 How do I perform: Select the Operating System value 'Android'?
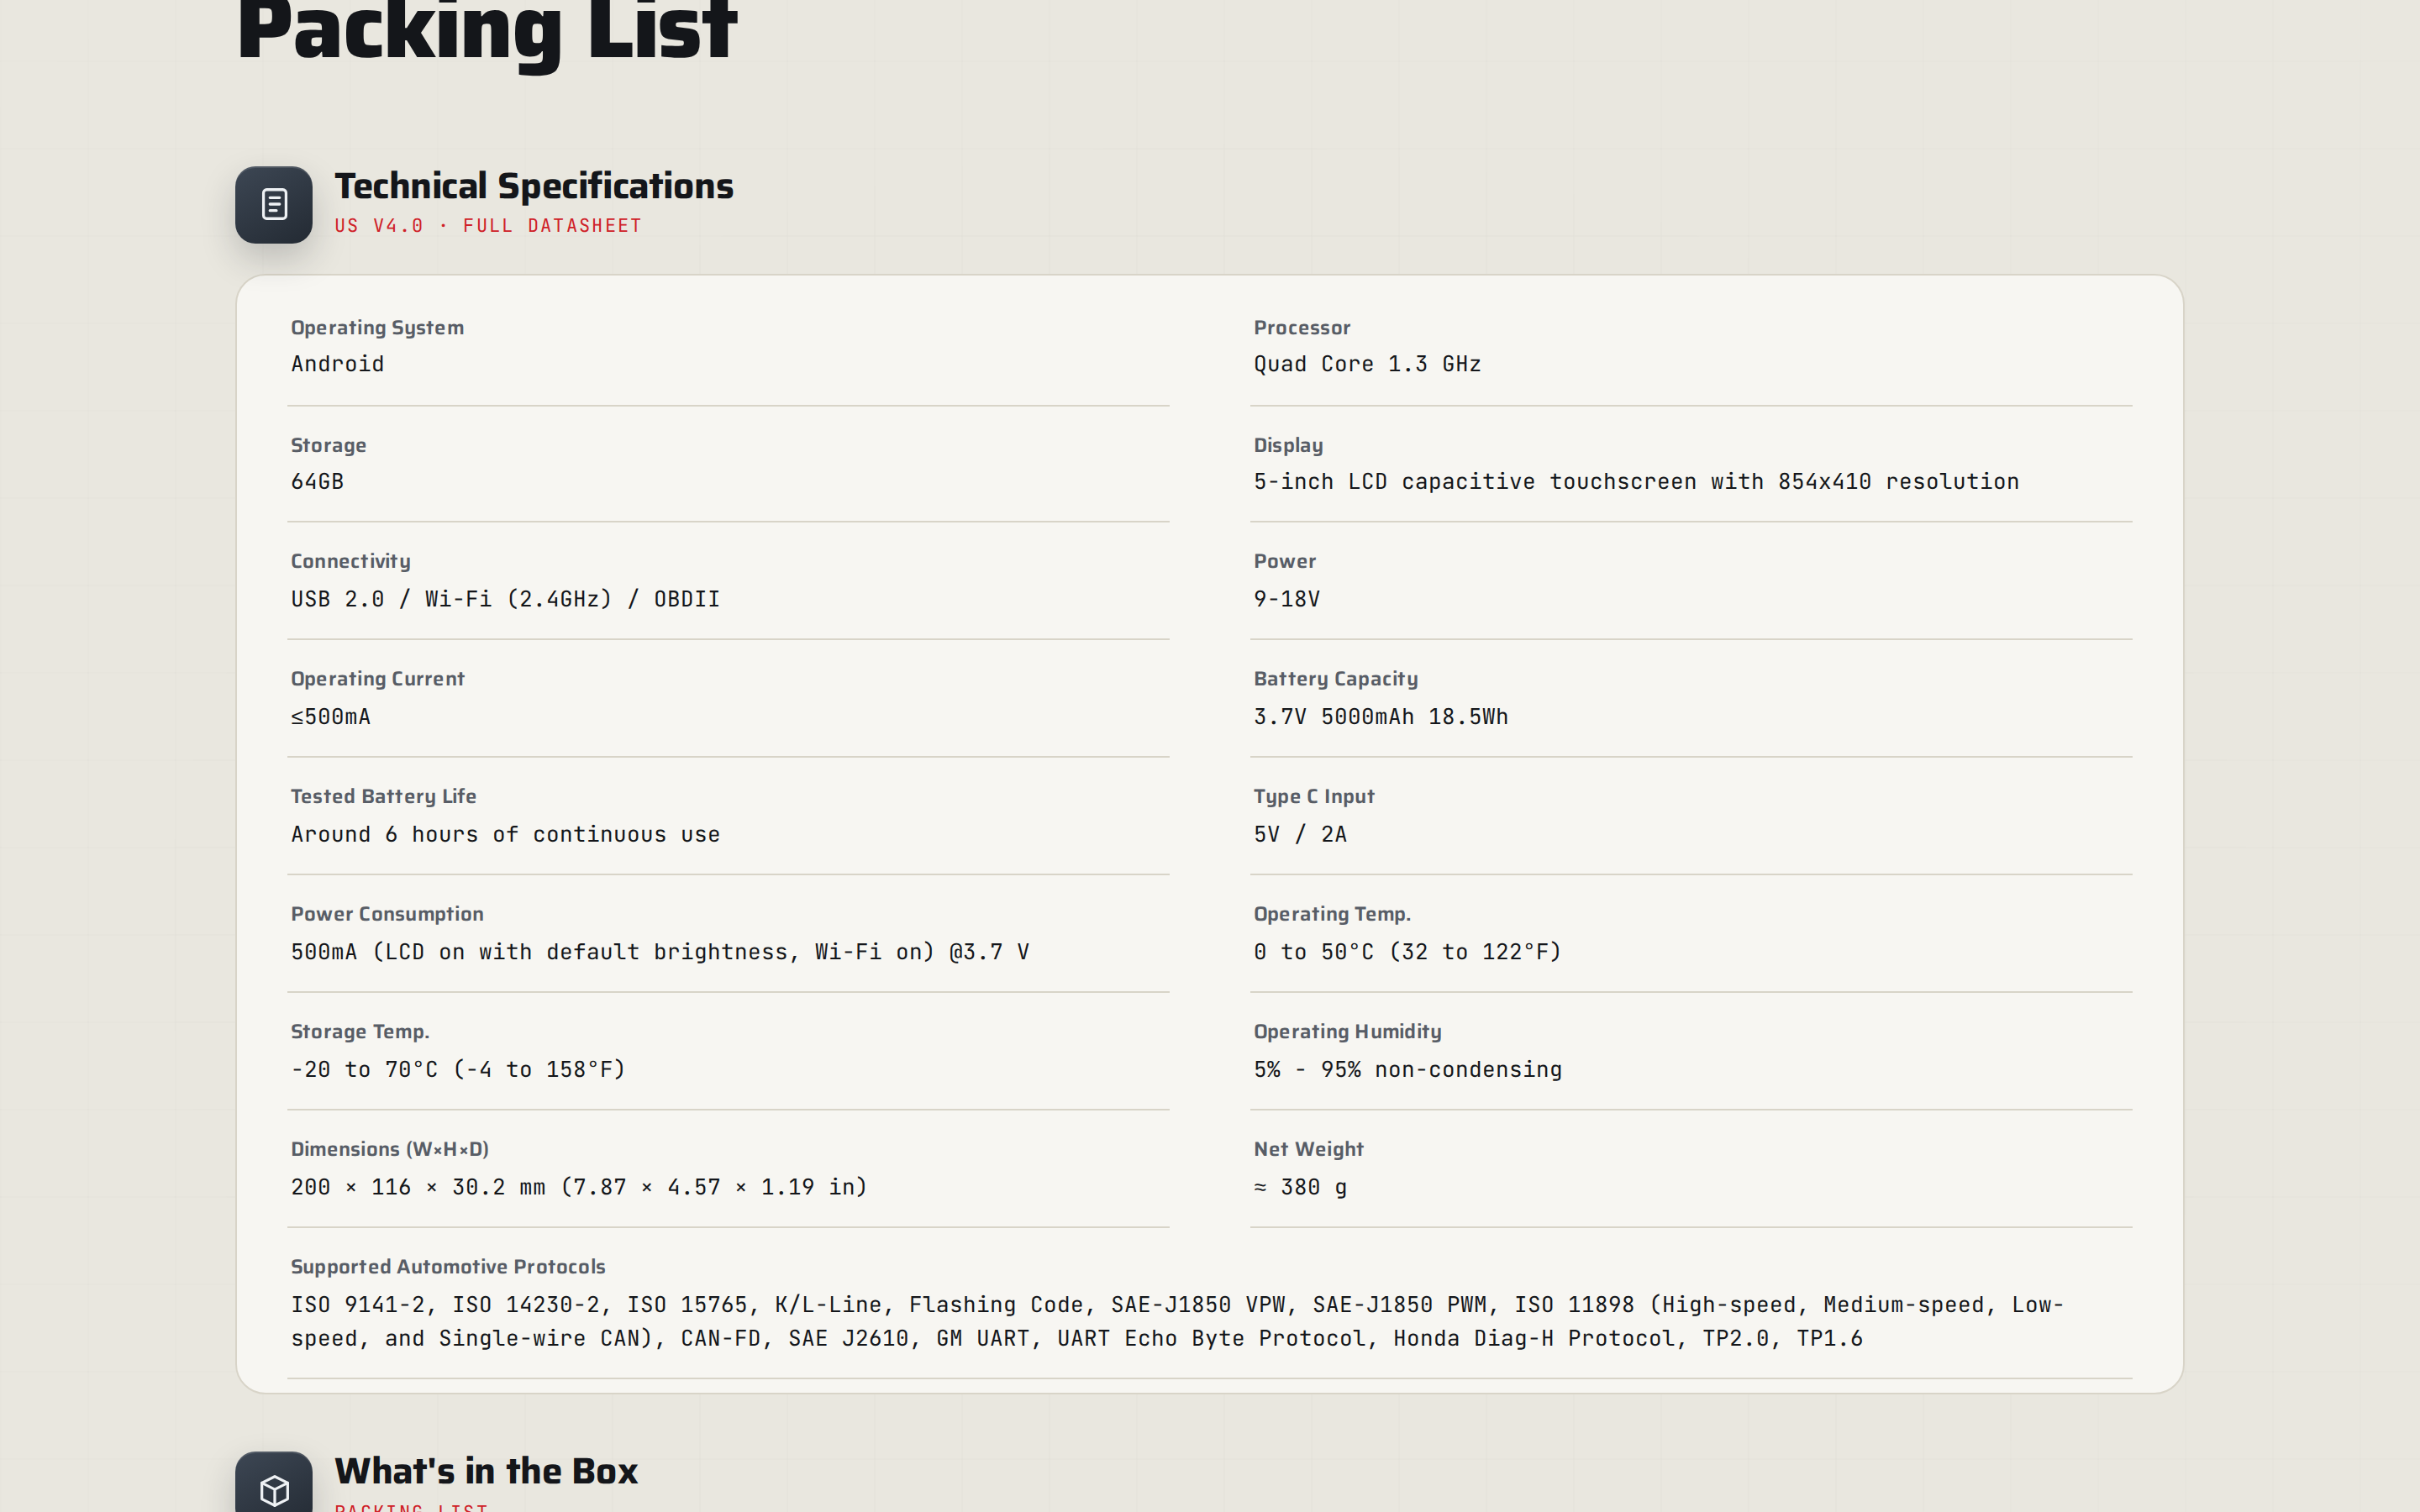click(x=338, y=364)
